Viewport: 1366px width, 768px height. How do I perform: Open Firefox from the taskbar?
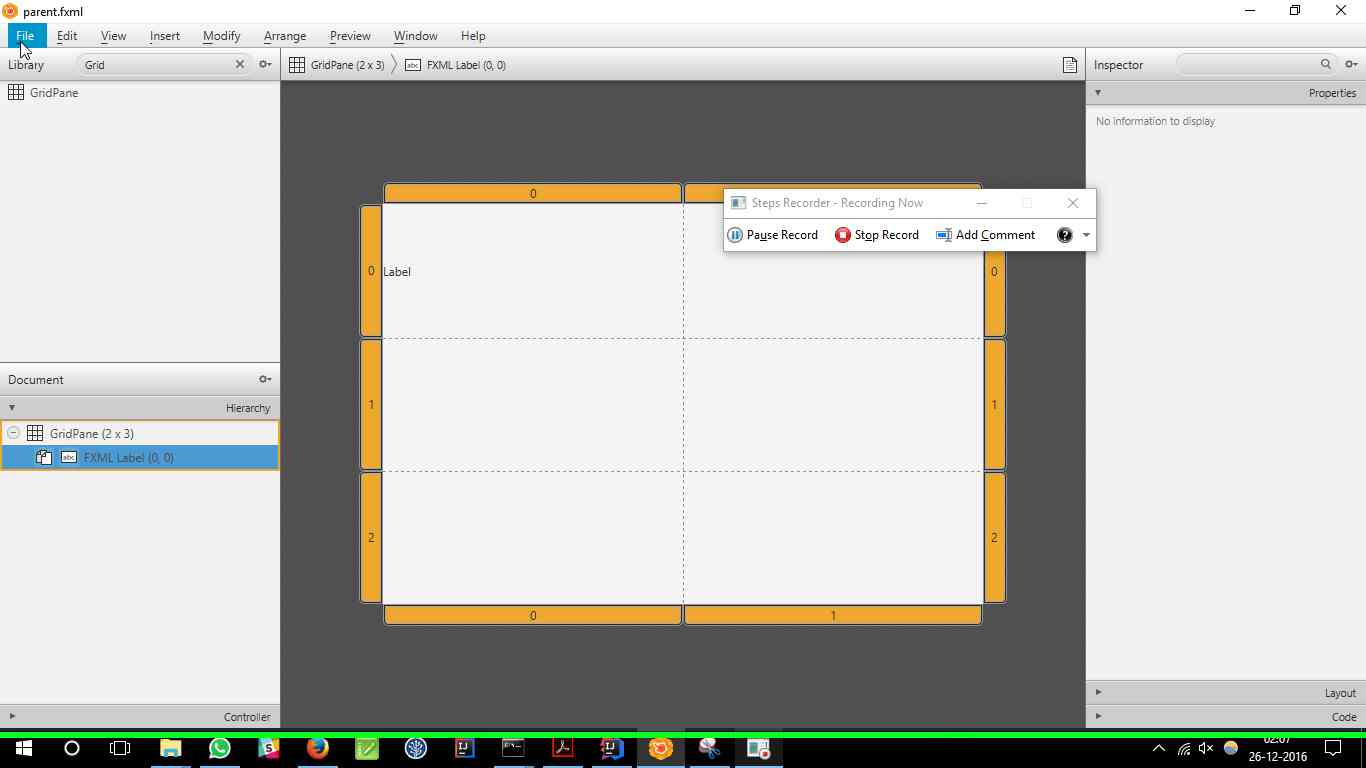pyautogui.click(x=318, y=748)
